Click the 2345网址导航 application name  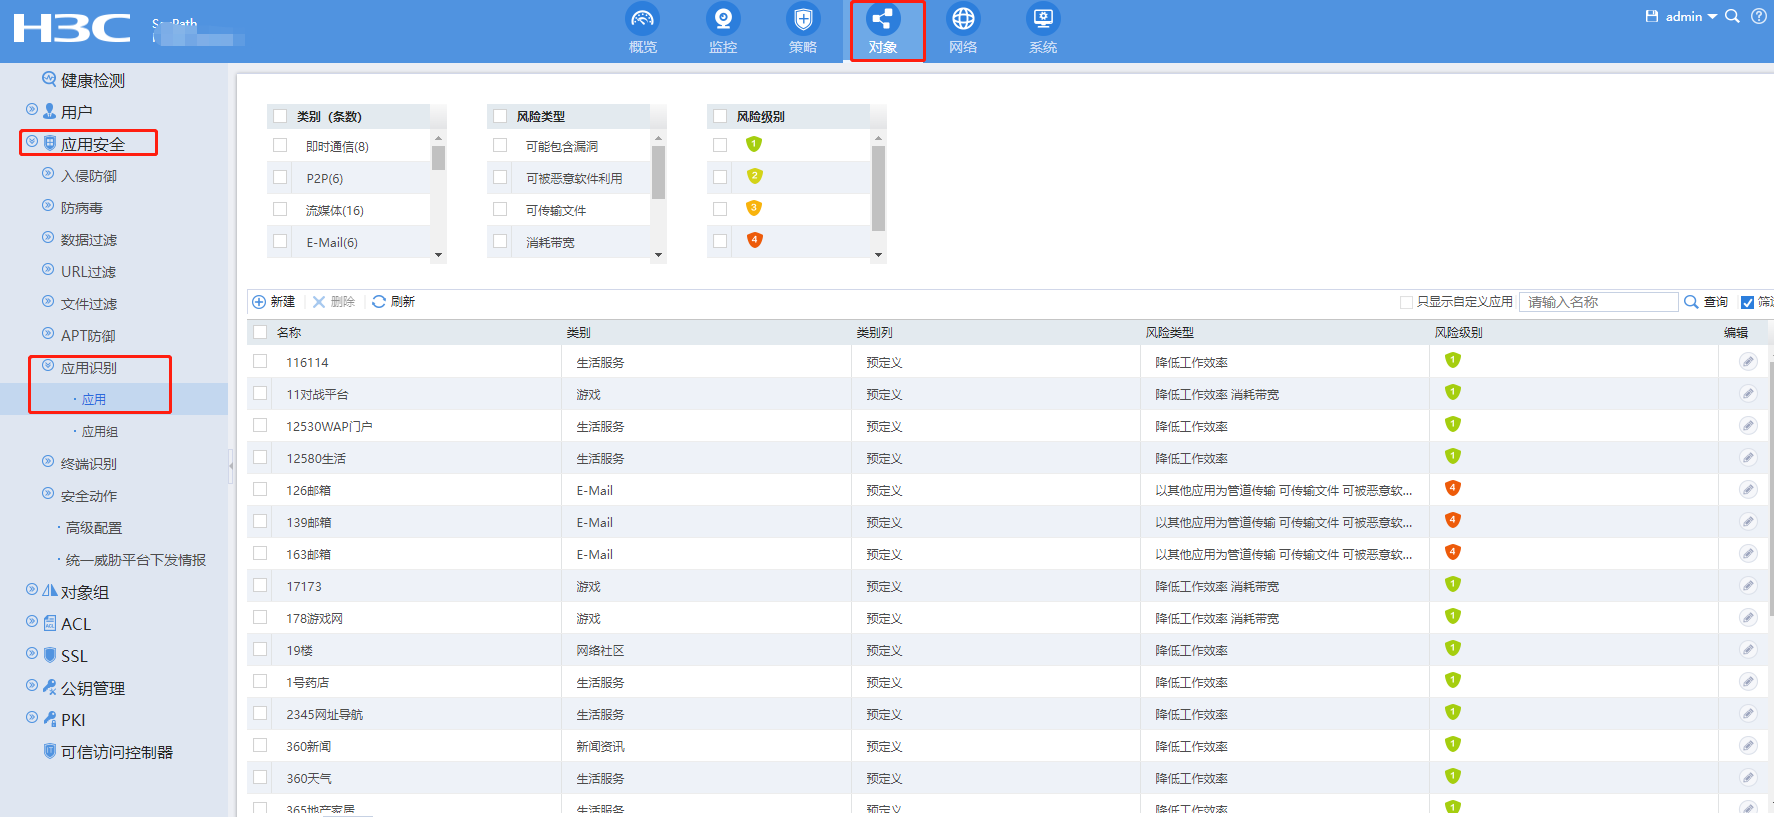point(325,715)
